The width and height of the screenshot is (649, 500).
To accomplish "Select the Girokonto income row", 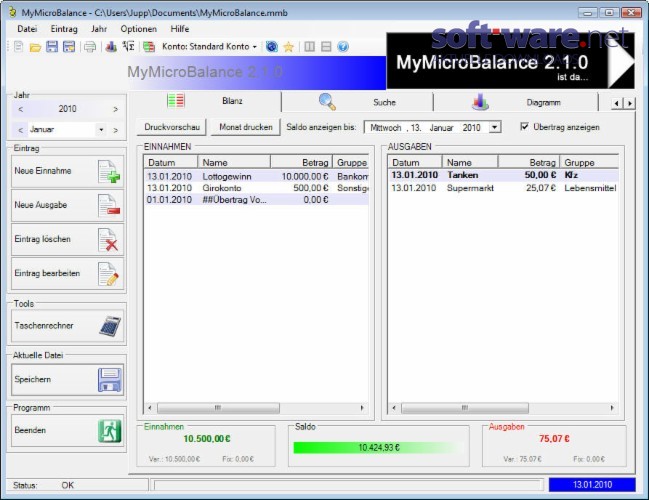I will point(256,188).
